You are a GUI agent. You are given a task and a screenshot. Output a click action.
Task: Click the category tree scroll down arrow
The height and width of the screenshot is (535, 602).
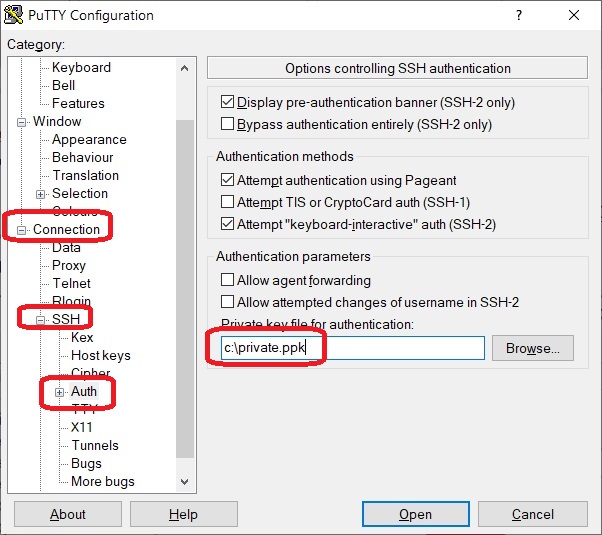185,482
